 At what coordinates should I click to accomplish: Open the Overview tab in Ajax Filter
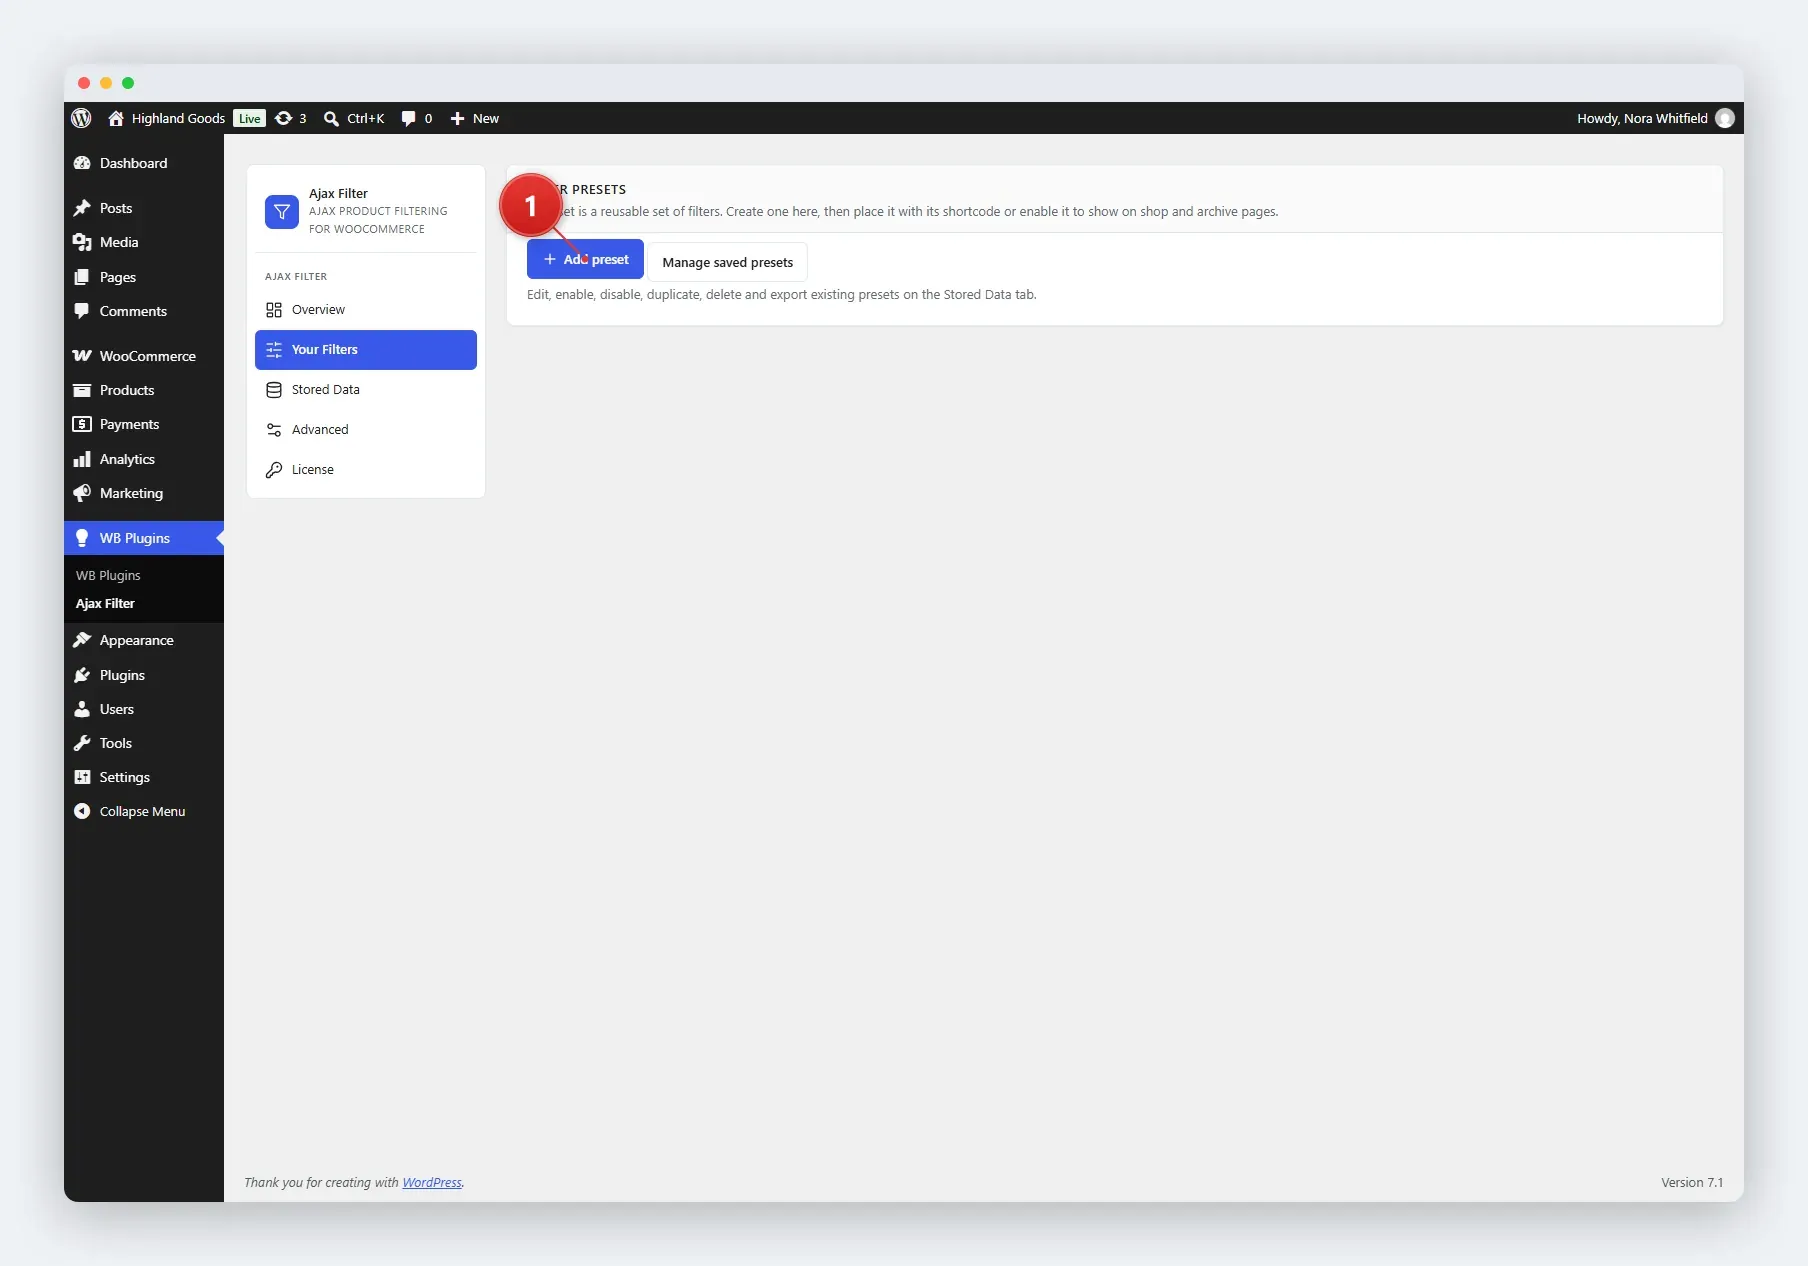click(366, 310)
